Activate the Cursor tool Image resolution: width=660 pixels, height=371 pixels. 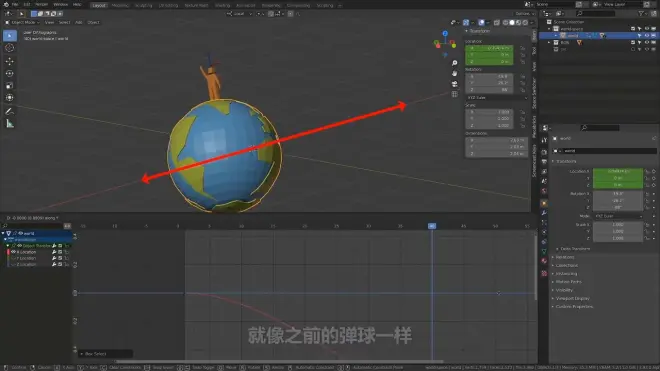tap(10, 48)
